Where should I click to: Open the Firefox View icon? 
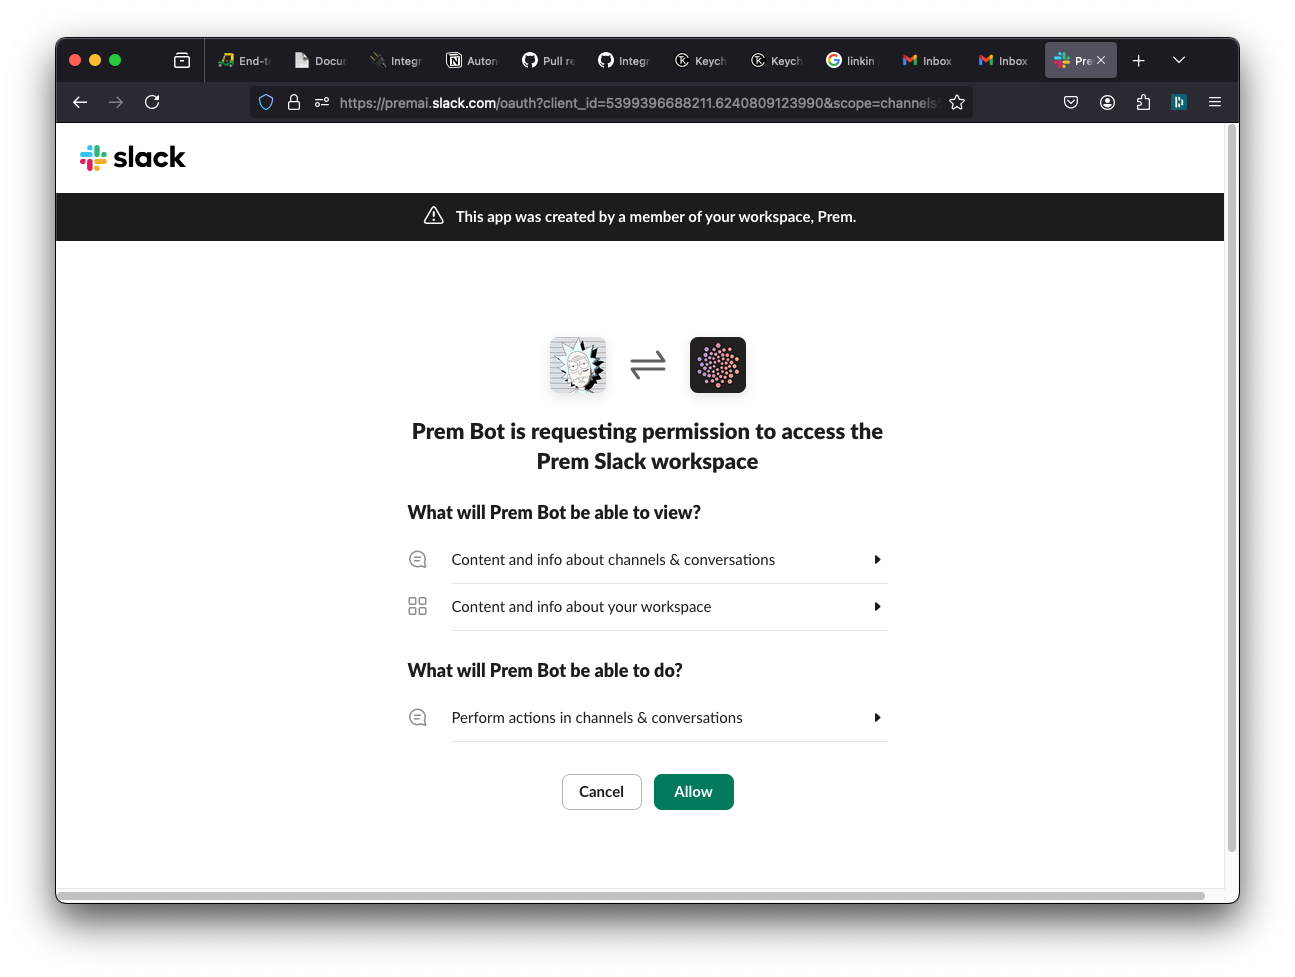182,60
